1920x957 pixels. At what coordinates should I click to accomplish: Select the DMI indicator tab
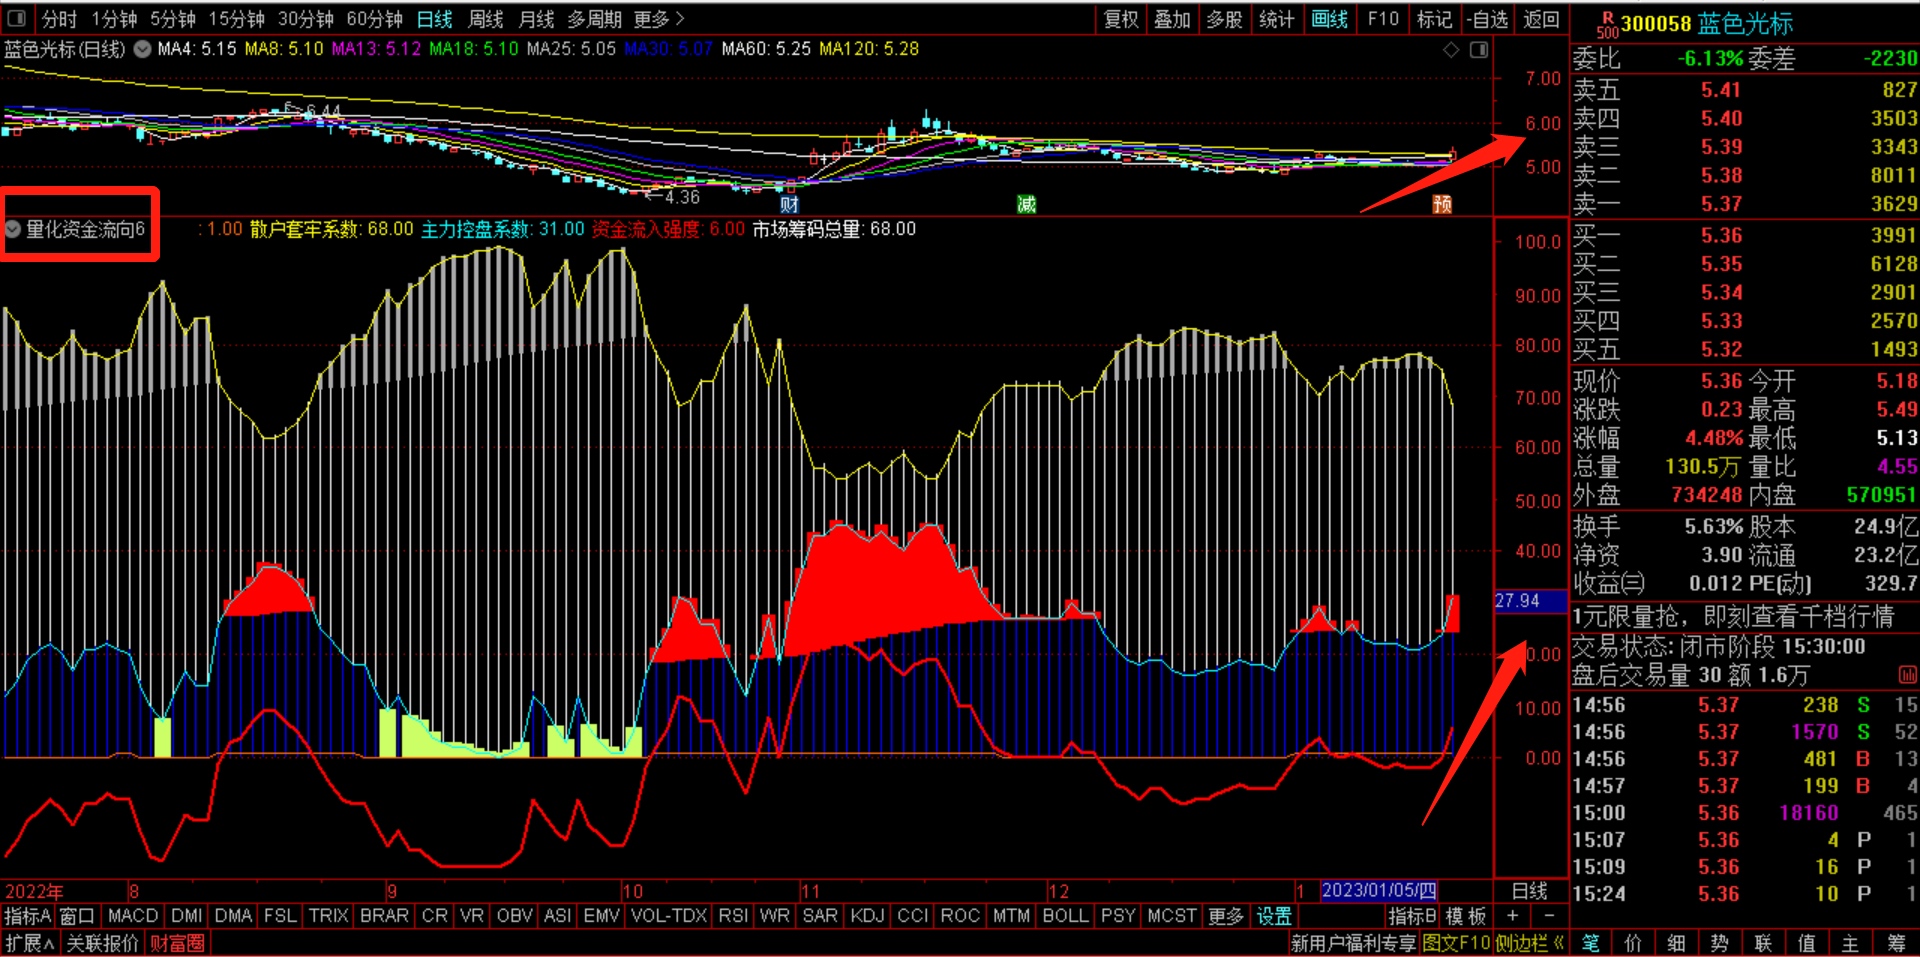tap(187, 916)
